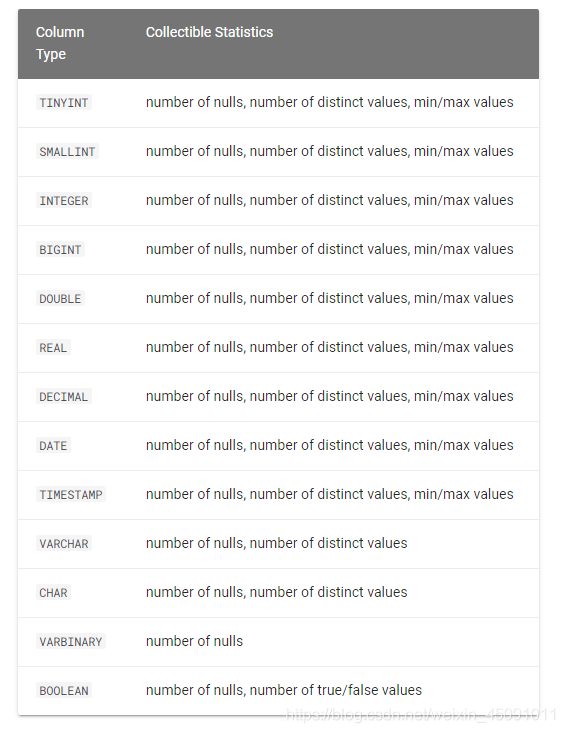Screen dimensions: 565x733
Task: Select the SMALLINT code label
Action: 67,151
